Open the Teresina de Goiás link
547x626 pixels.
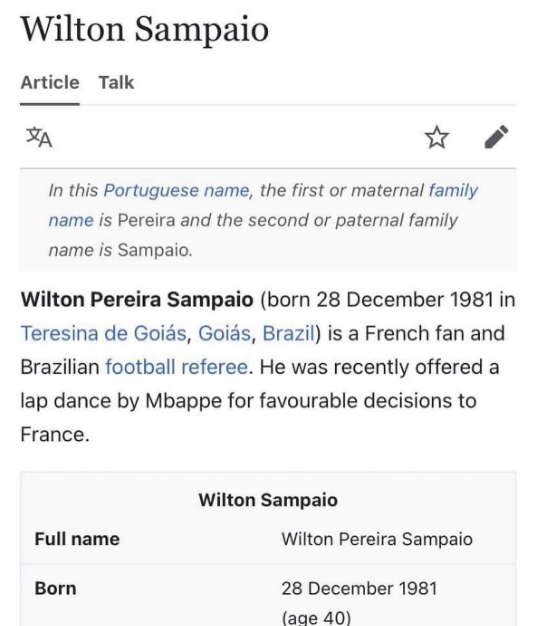(103, 333)
